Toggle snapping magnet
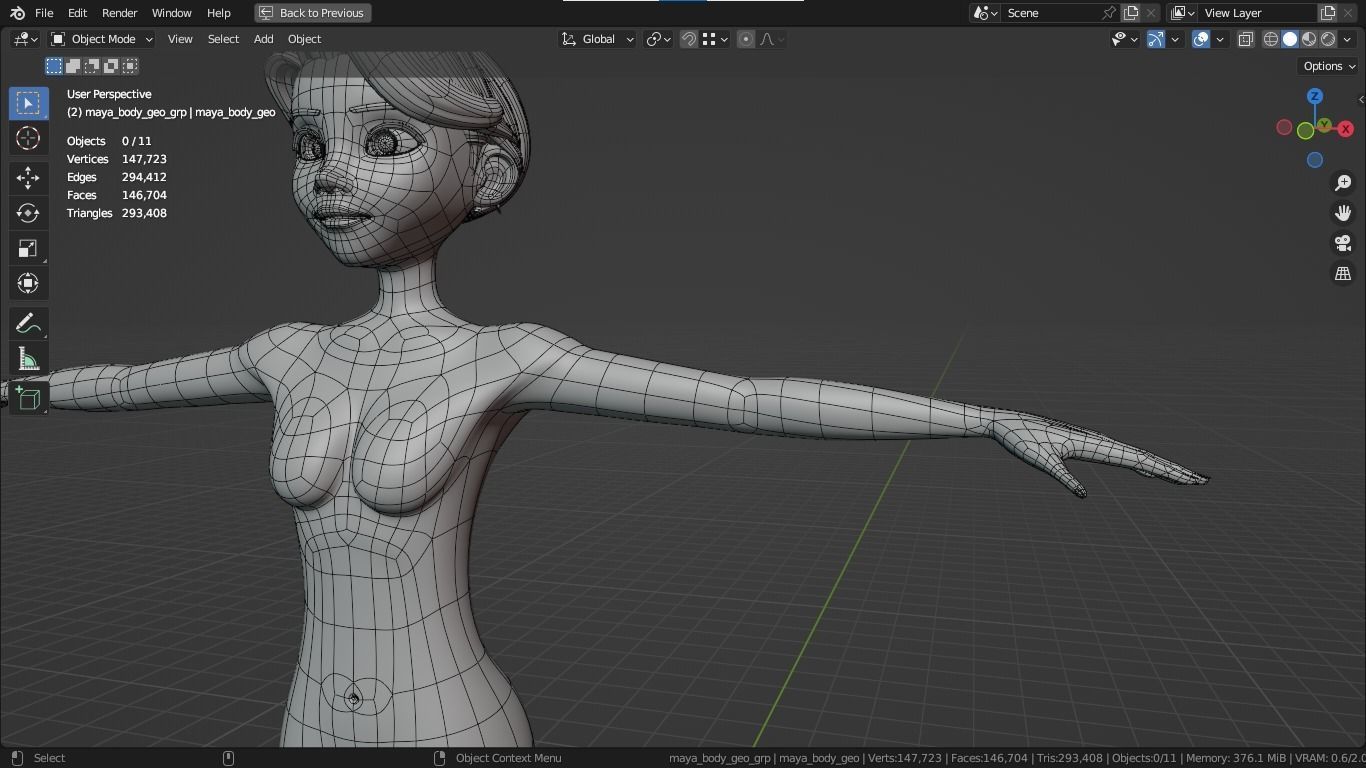The height and width of the screenshot is (768, 1366). click(x=689, y=39)
